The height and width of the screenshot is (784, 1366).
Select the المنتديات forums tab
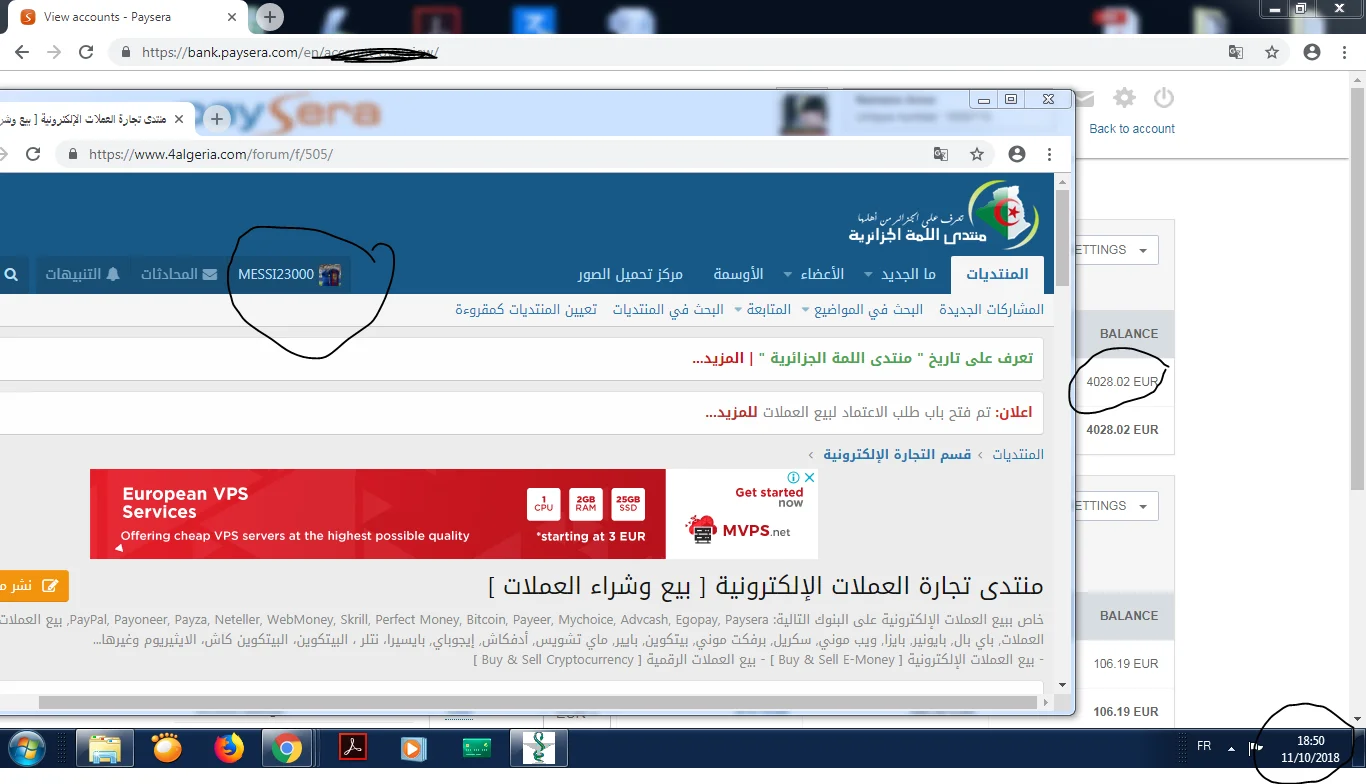click(x=997, y=274)
